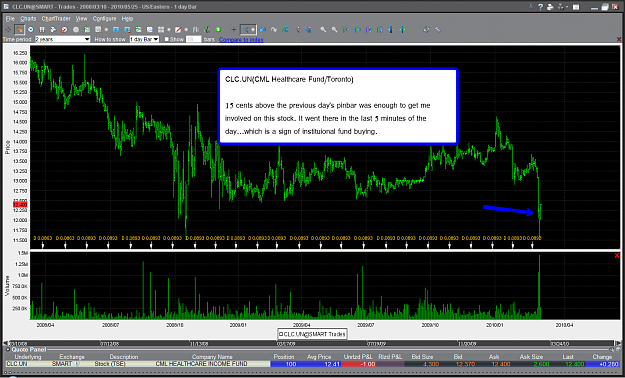Click the print icon in title bar

pos(550,7)
